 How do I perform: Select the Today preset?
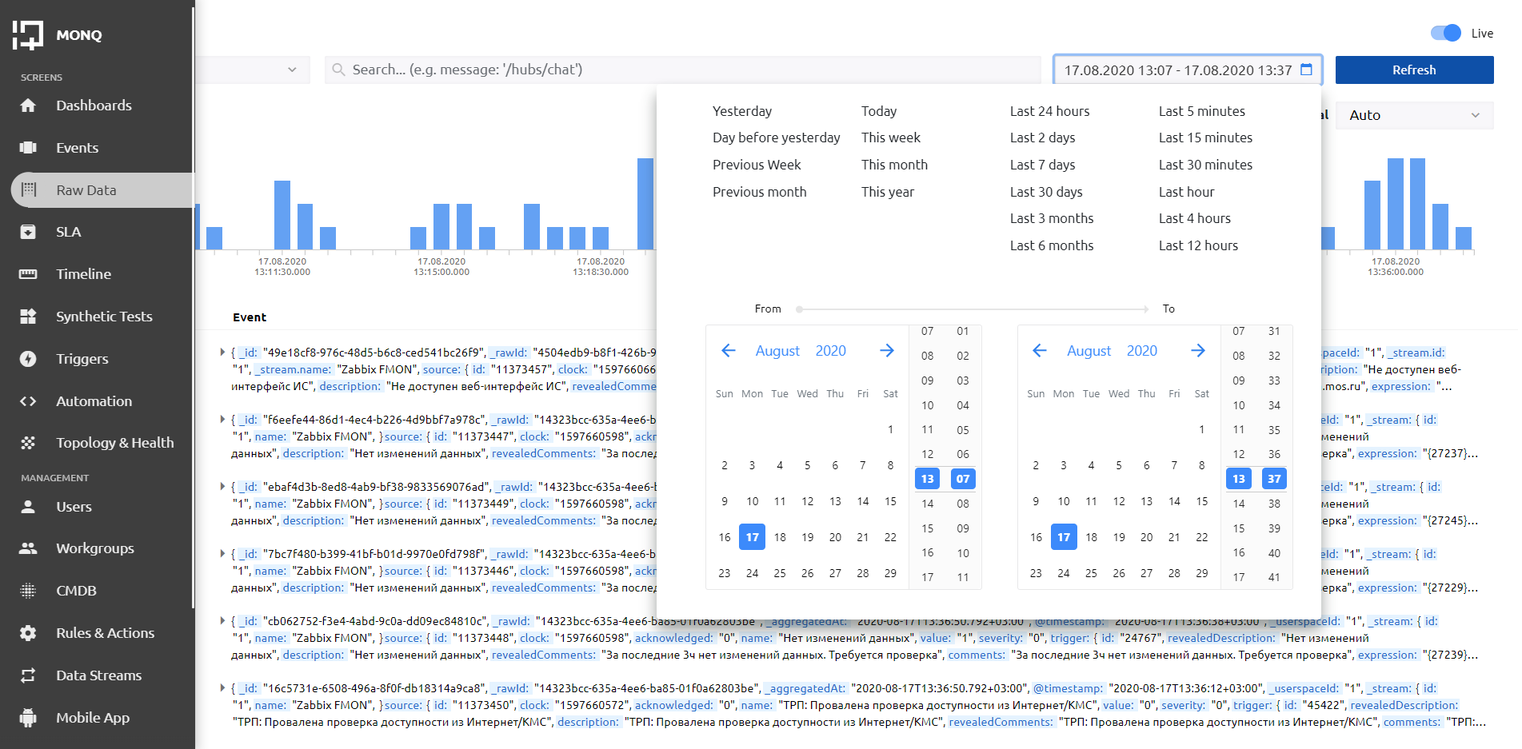point(879,111)
